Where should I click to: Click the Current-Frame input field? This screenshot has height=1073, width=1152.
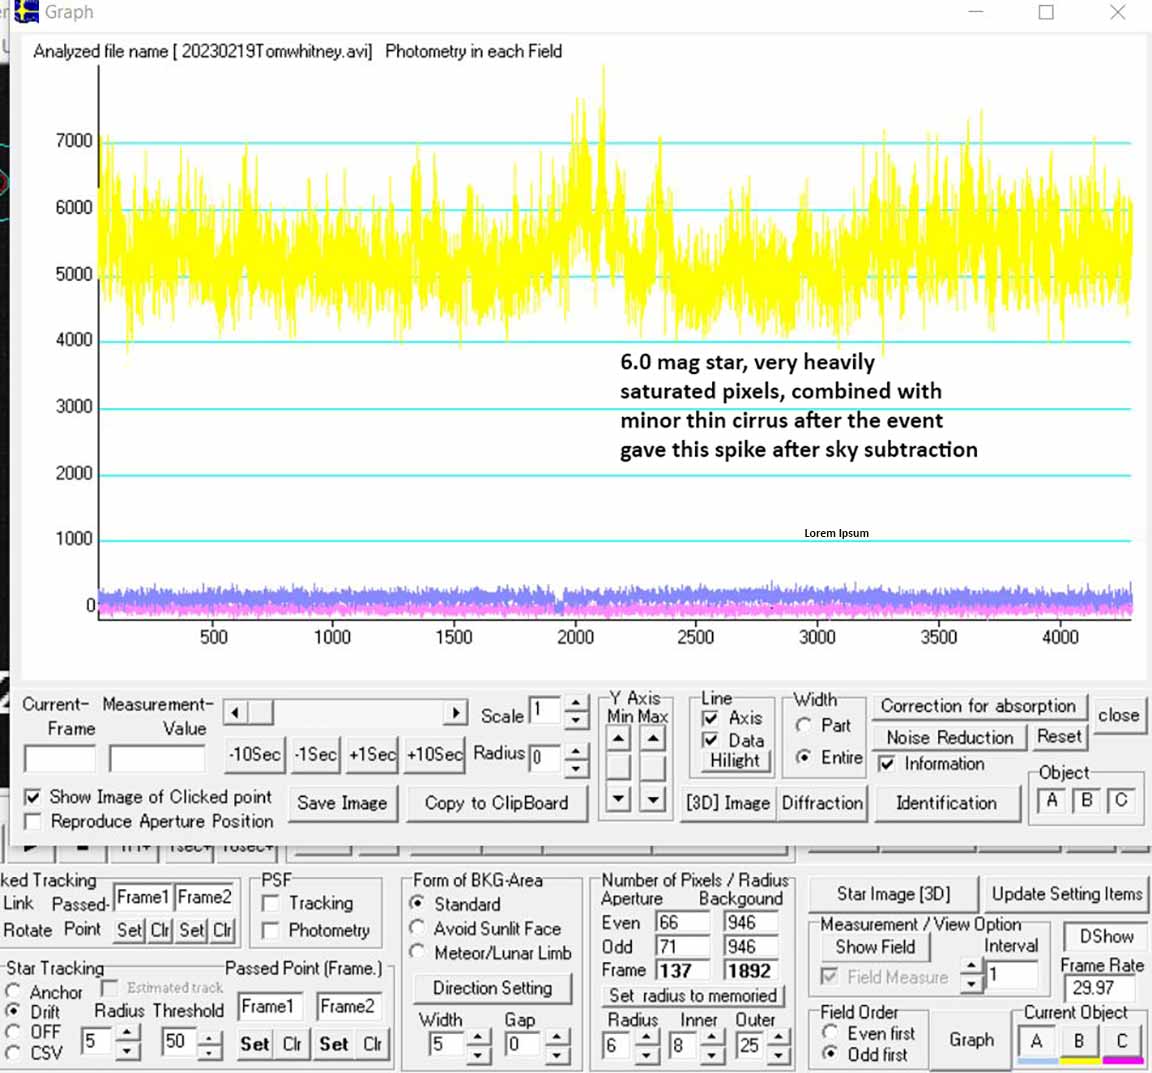click(x=60, y=758)
